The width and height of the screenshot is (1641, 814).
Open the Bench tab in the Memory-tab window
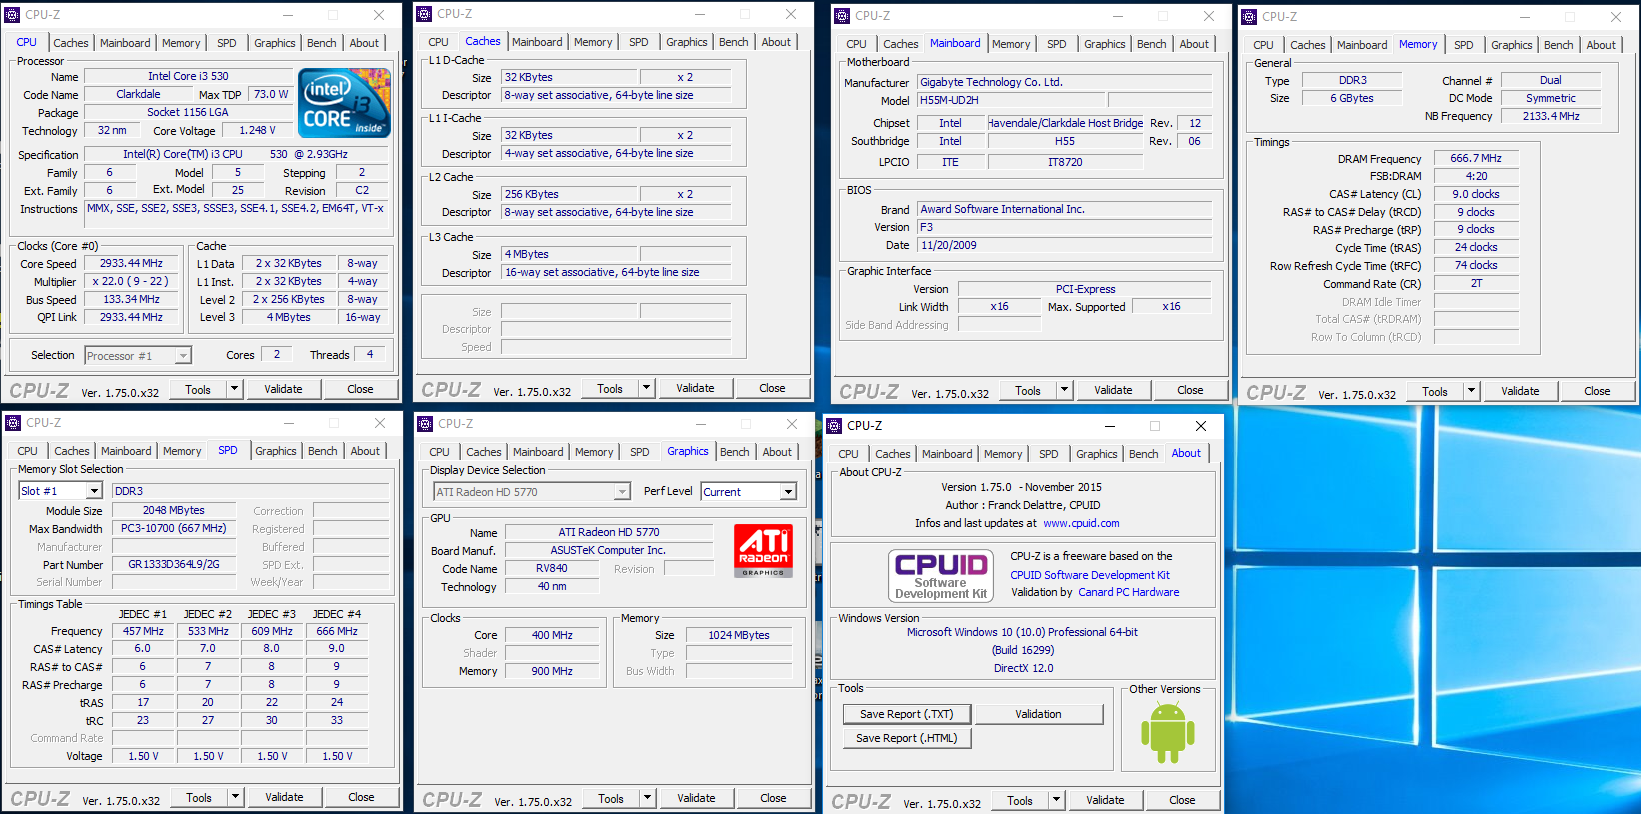point(1559,45)
